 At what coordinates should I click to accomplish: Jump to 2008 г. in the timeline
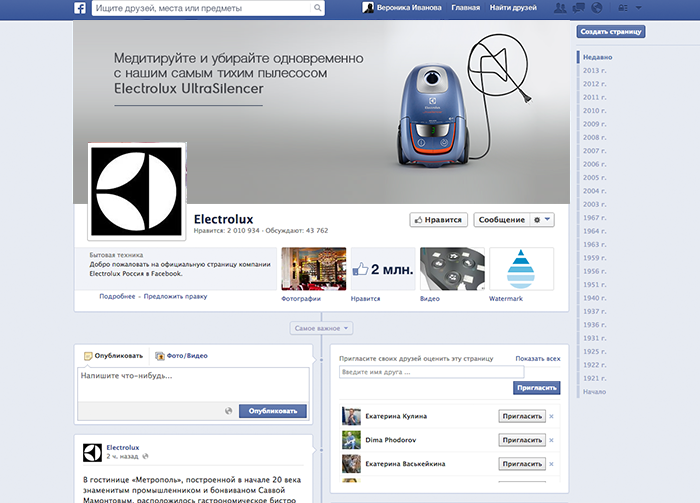tap(595, 137)
